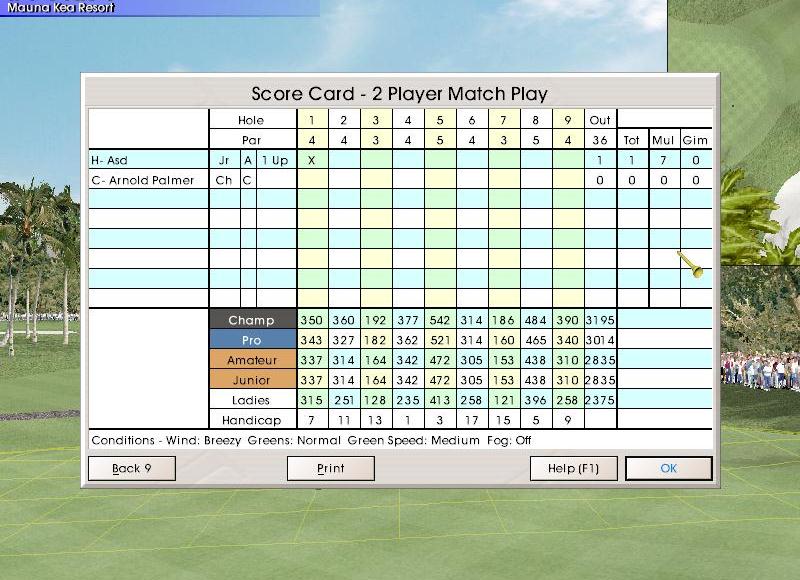Choose the Junior tee label
The height and width of the screenshot is (580, 800).
tap(252, 380)
